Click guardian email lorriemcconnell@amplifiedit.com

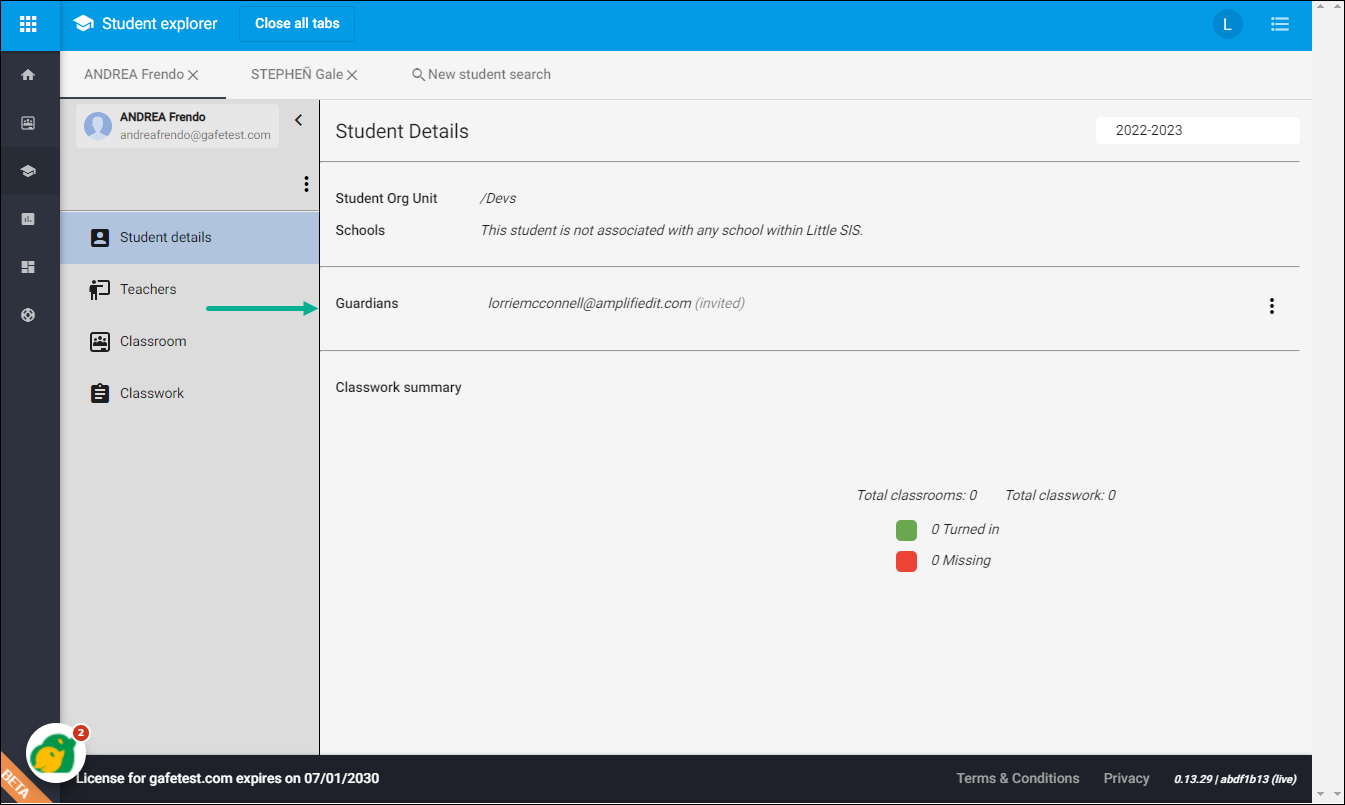(590, 303)
